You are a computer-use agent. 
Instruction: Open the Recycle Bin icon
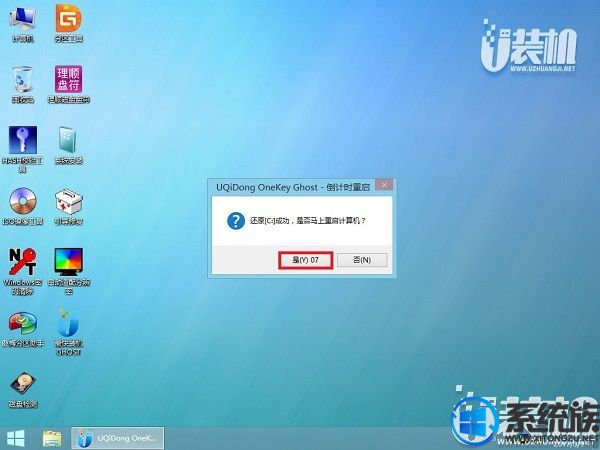tap(23, 84)
